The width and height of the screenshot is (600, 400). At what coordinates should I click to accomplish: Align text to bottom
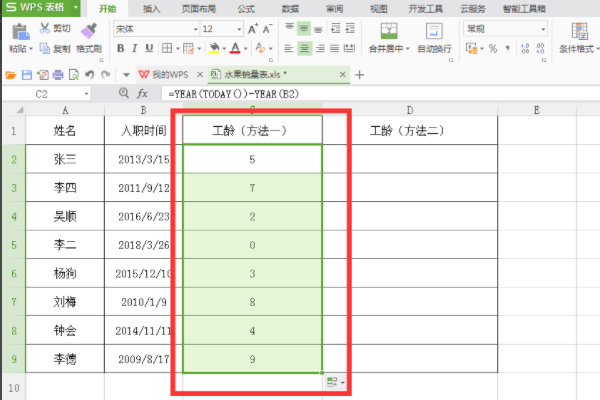point(318,29)
